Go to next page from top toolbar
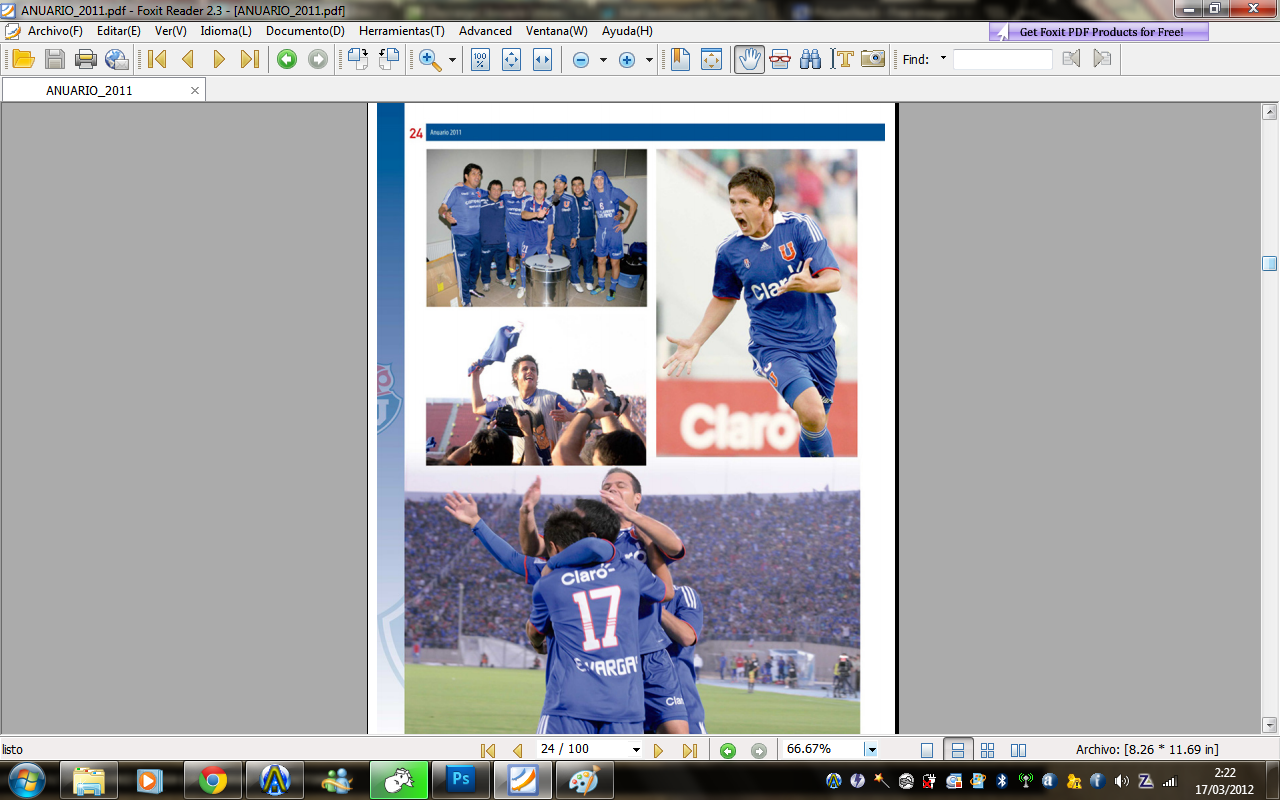This screenshot has height=800, width=1280. tap(219, 59)
